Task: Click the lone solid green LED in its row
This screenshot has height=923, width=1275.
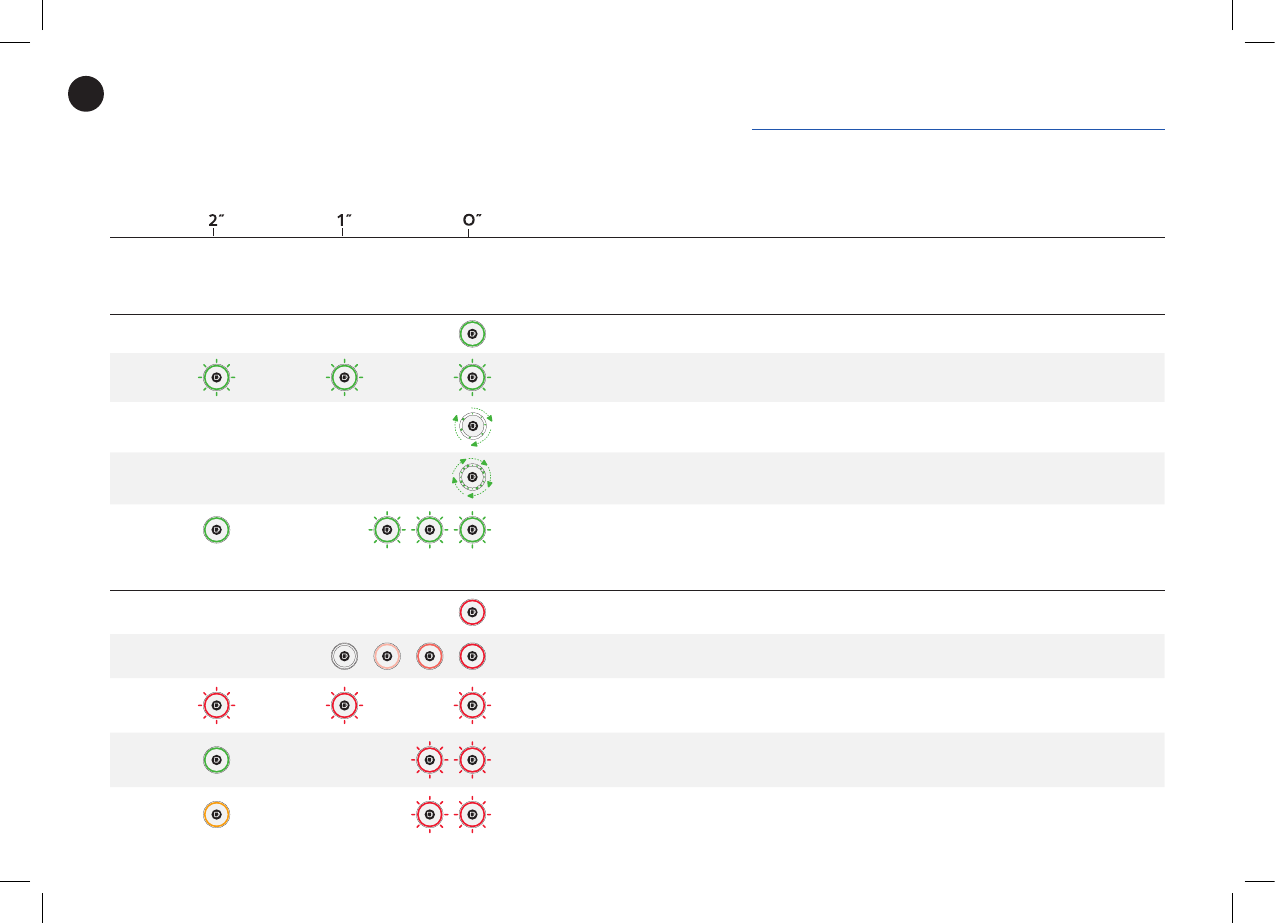Action: [472, 333]
